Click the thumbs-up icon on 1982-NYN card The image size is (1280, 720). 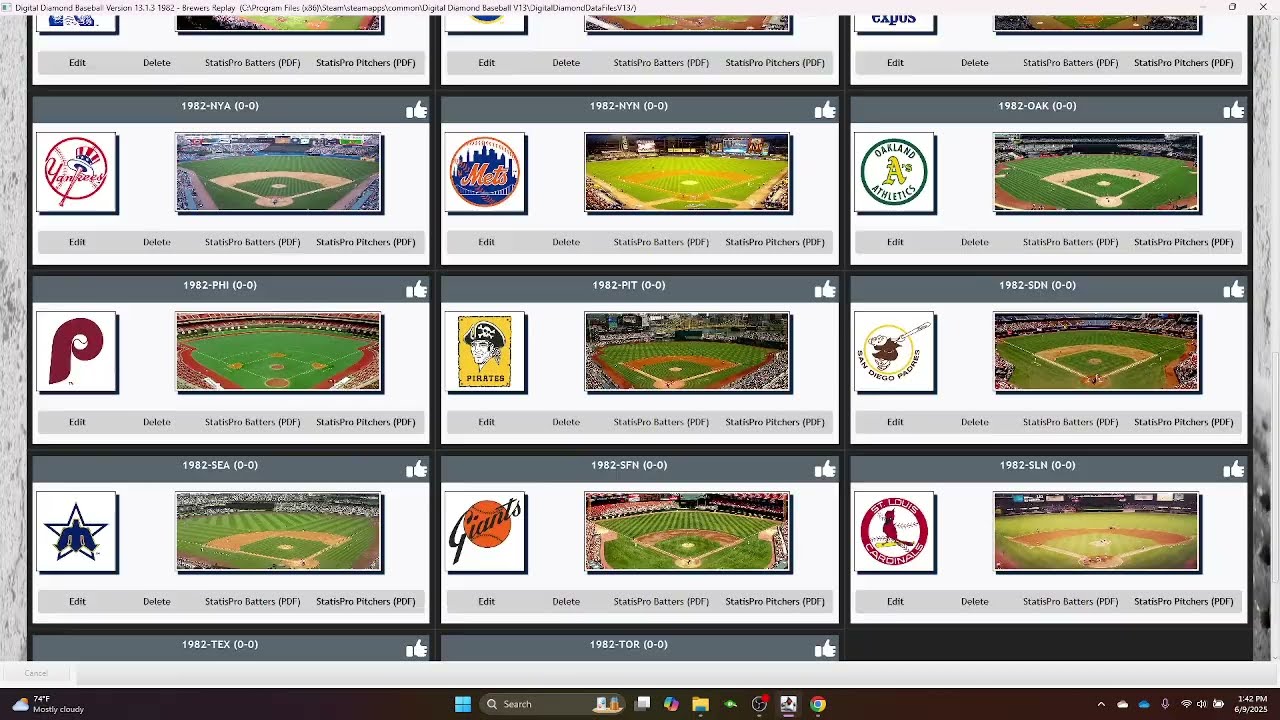(825, 110)
